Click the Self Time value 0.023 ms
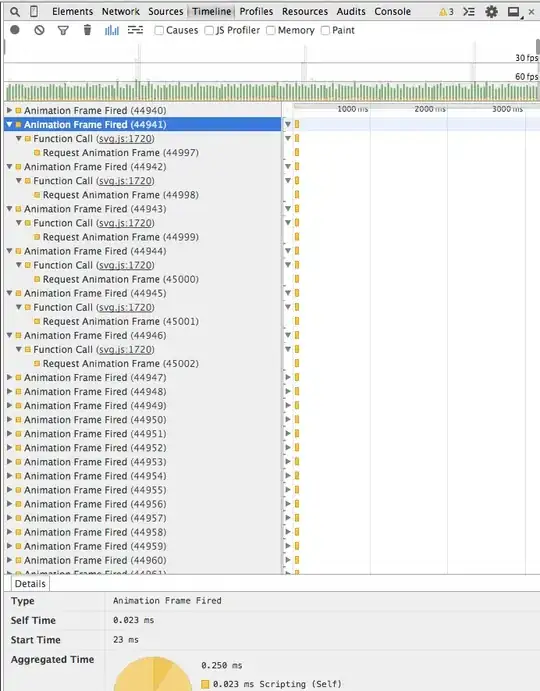540x691 pixels. (134, 620)
